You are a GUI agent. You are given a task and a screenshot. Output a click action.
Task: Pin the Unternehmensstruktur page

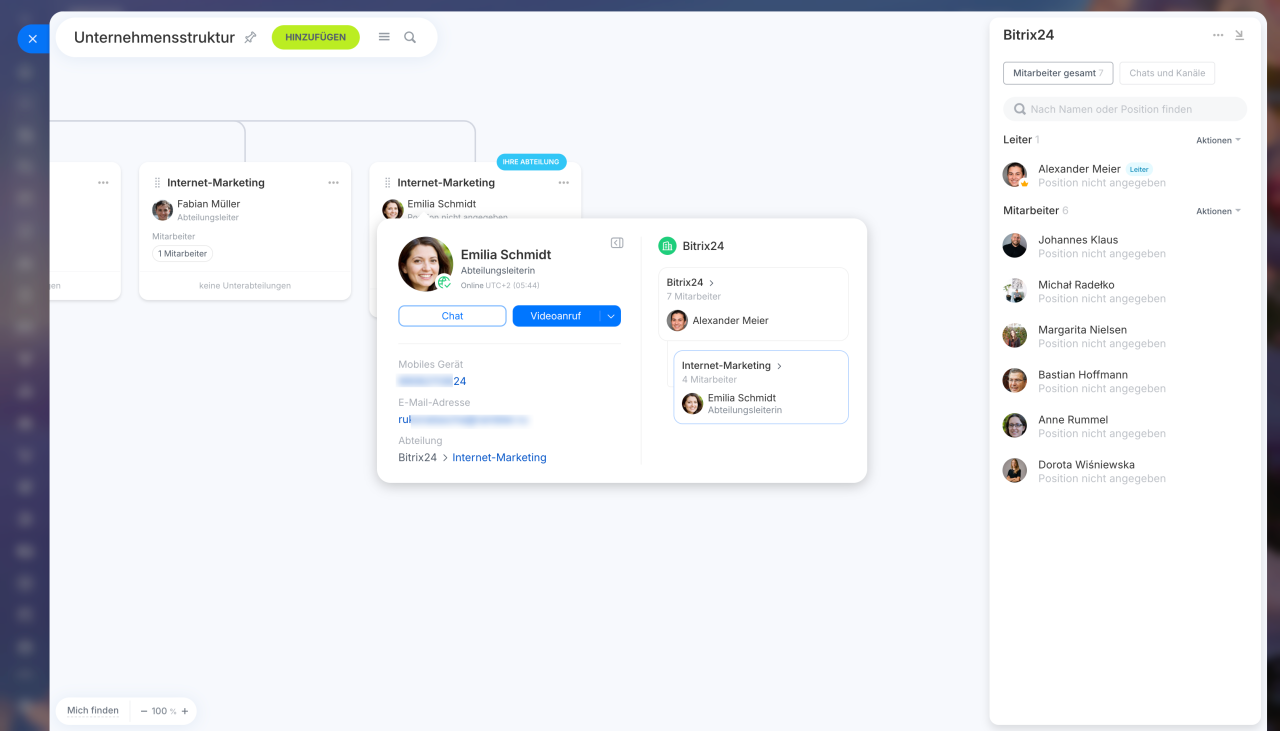tap(251, 37)
